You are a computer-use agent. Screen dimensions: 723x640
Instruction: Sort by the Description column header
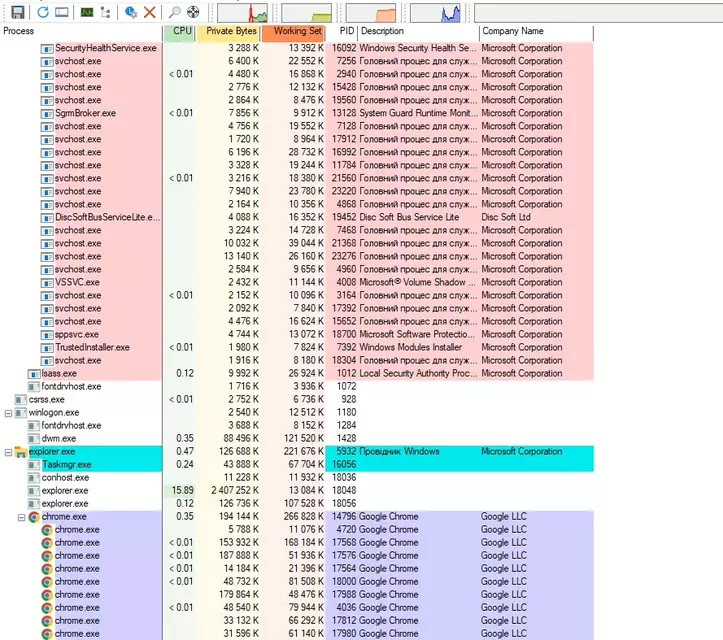[418, 31]
